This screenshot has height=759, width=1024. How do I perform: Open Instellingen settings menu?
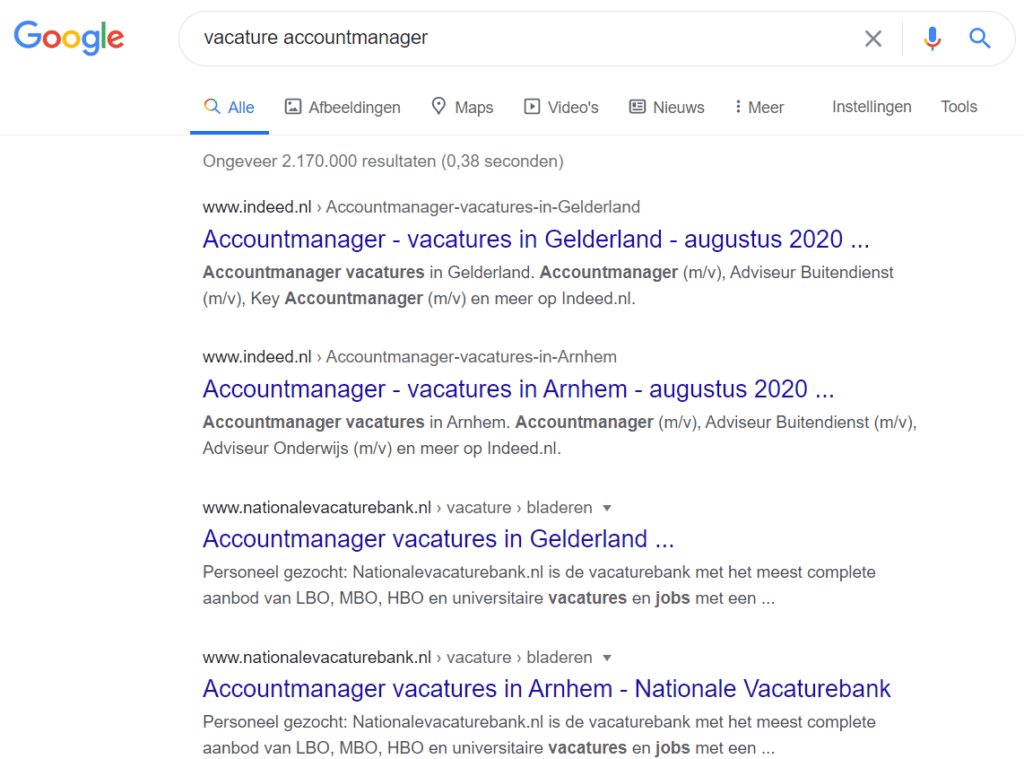[871, 106]
